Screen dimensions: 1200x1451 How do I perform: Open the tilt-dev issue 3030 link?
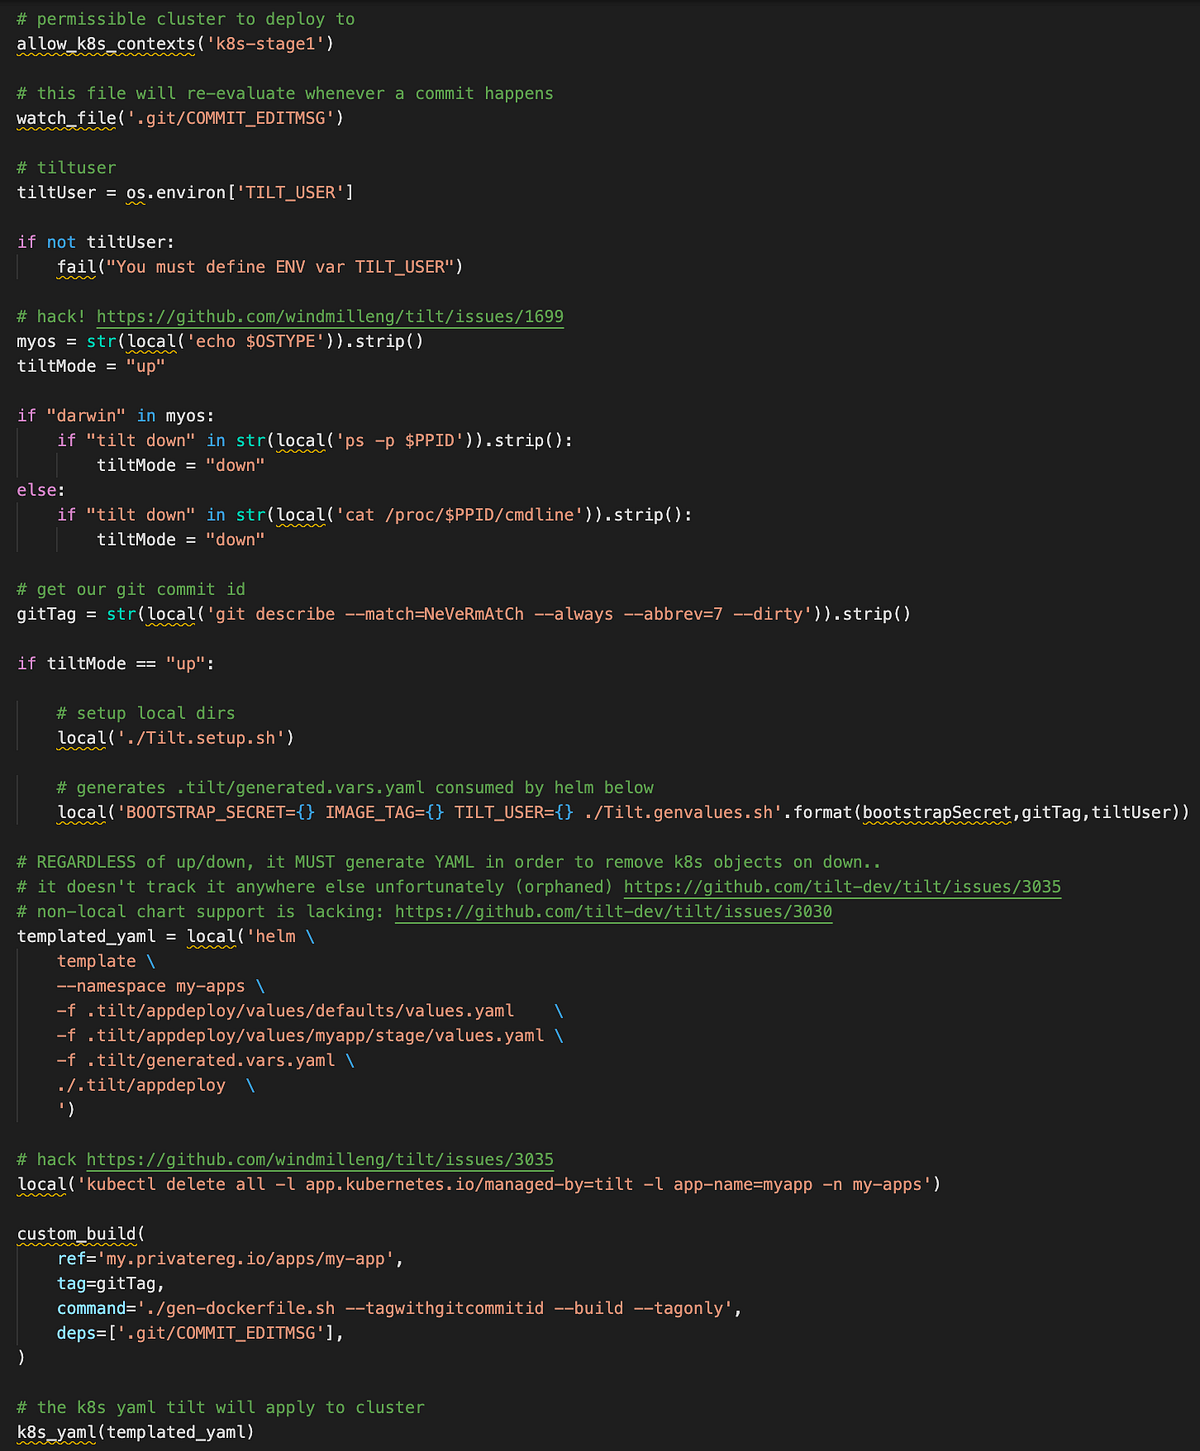point(613,911)
